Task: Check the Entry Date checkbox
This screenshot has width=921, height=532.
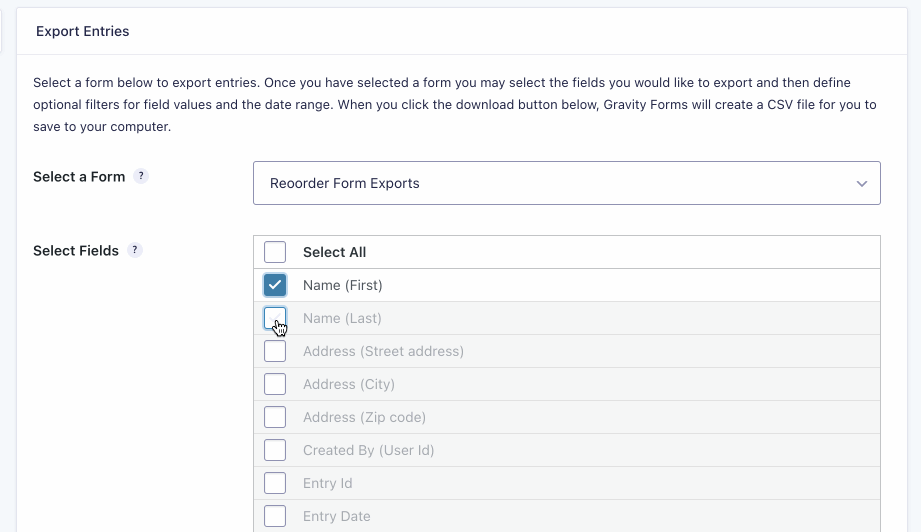Action: [275, 517]
